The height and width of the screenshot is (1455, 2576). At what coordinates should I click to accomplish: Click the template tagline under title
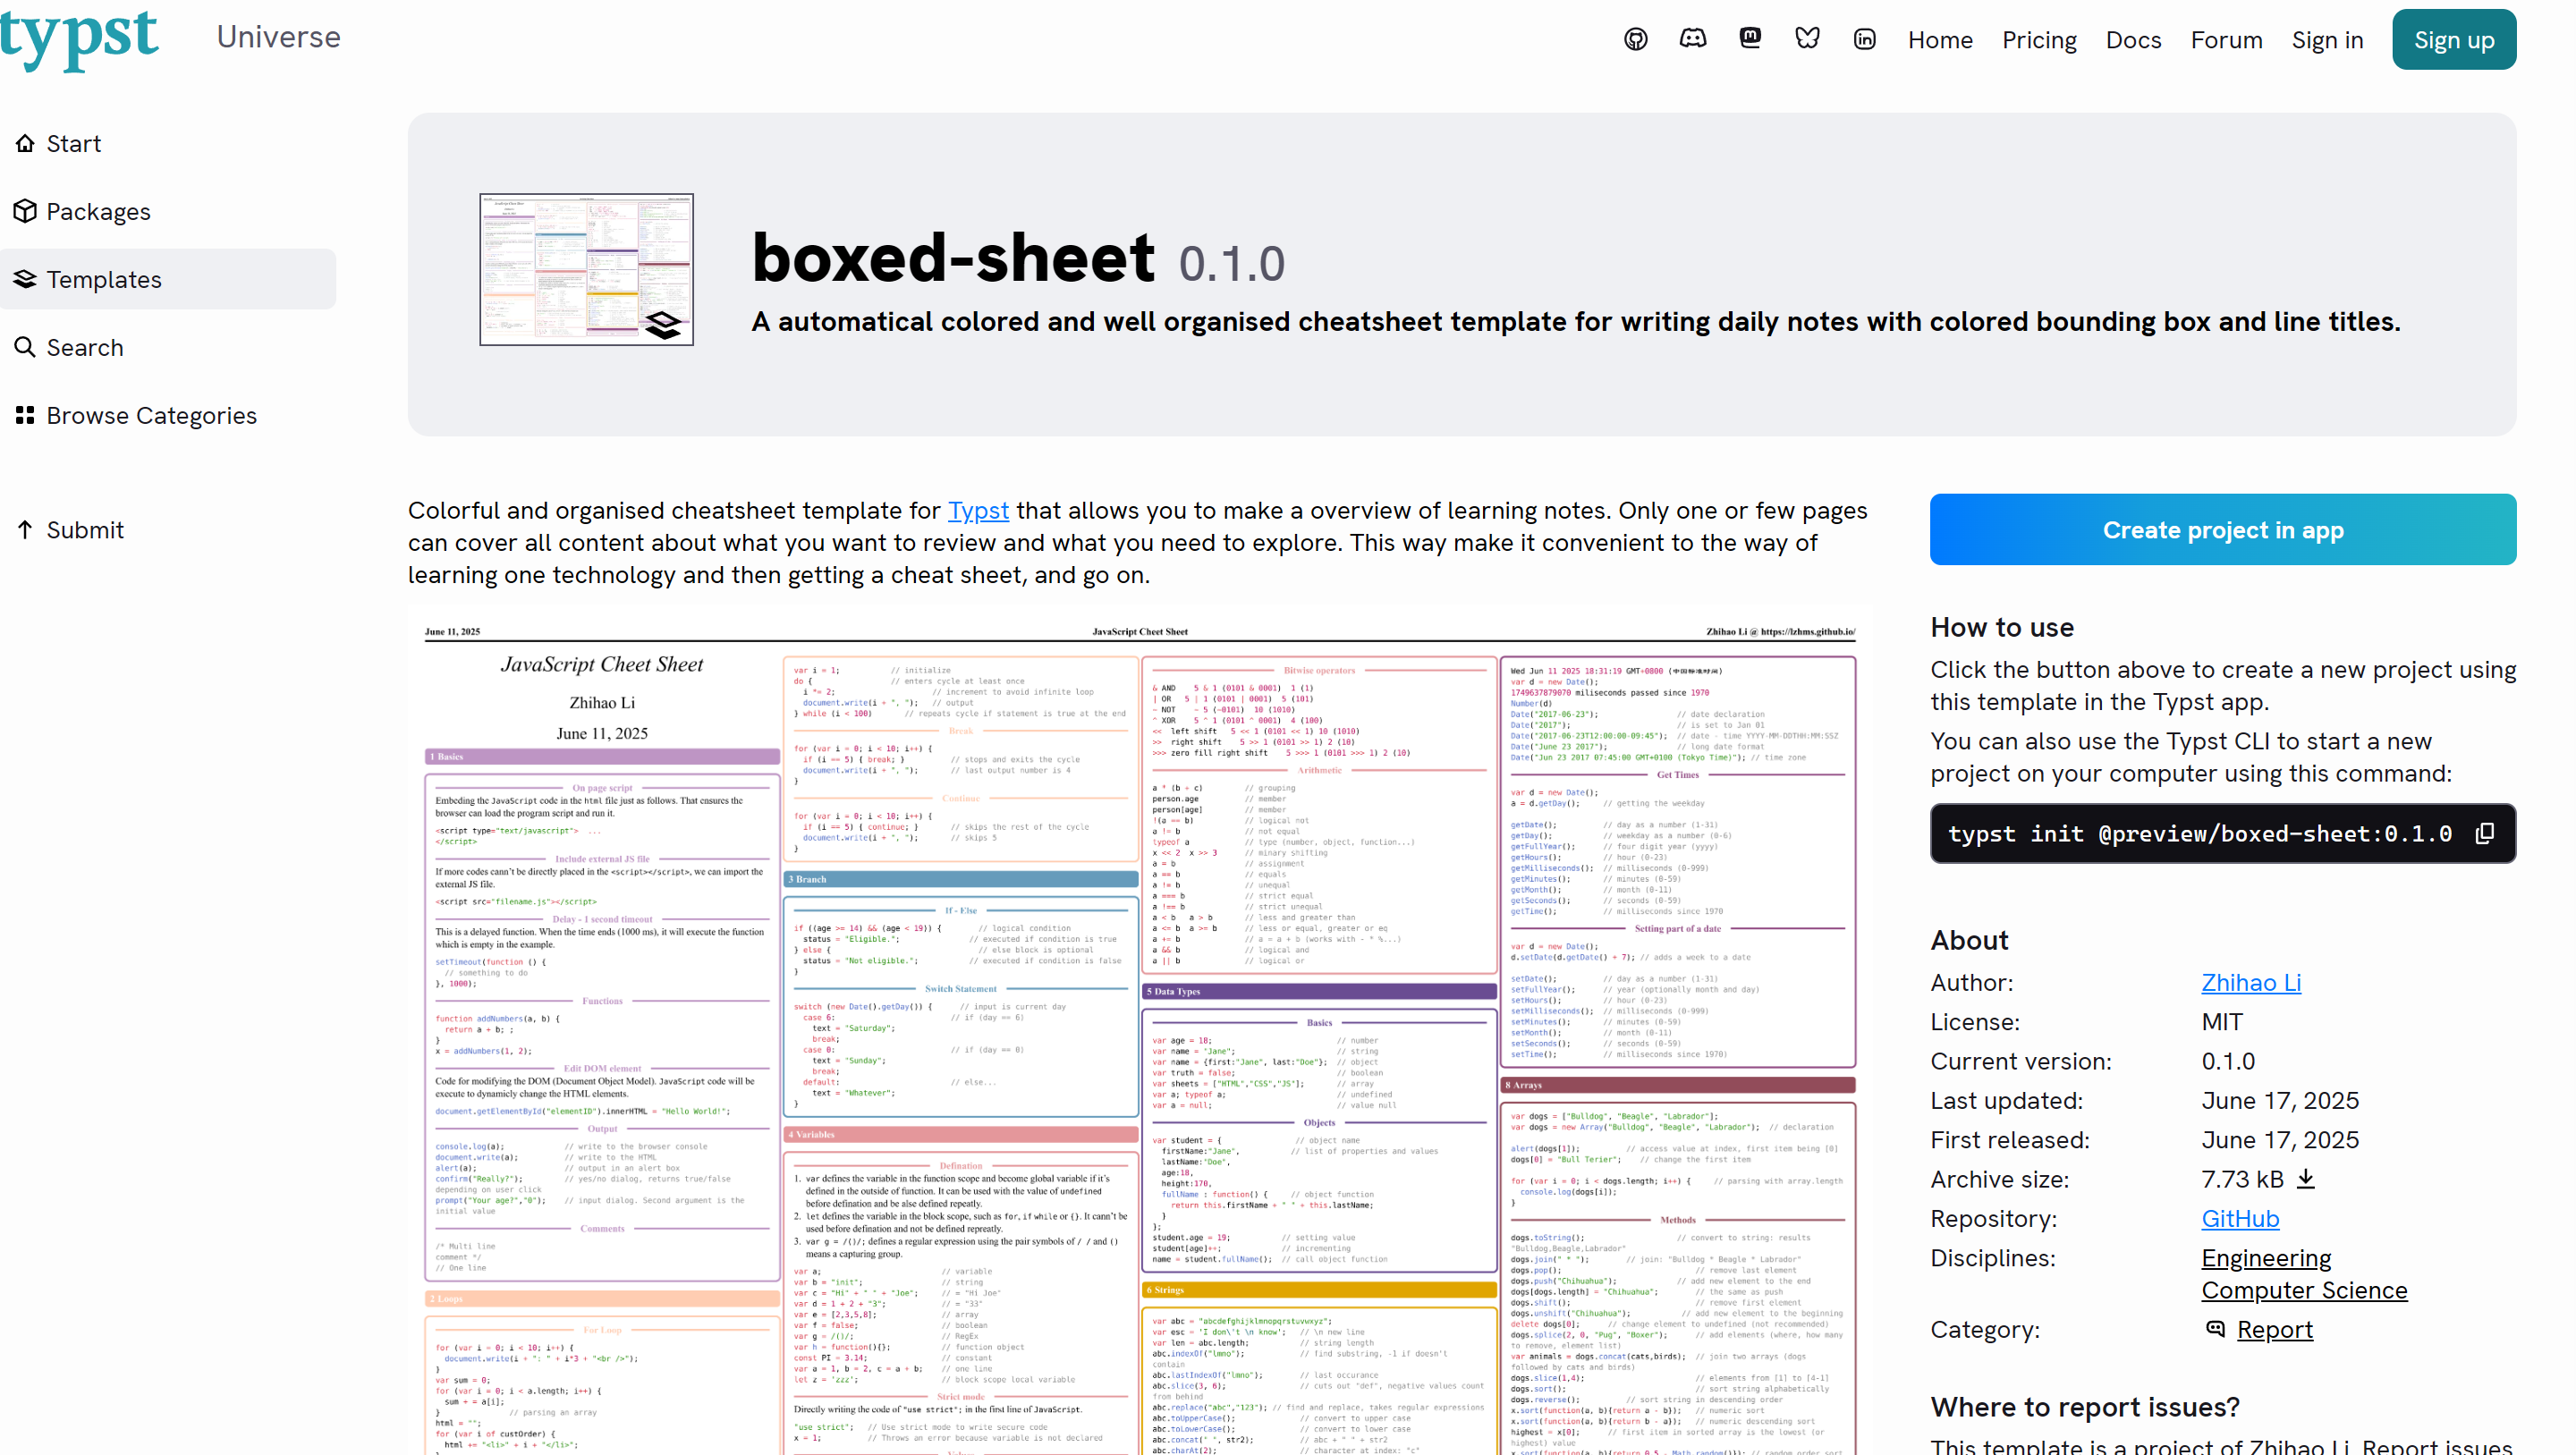(x=1575, y=321)
